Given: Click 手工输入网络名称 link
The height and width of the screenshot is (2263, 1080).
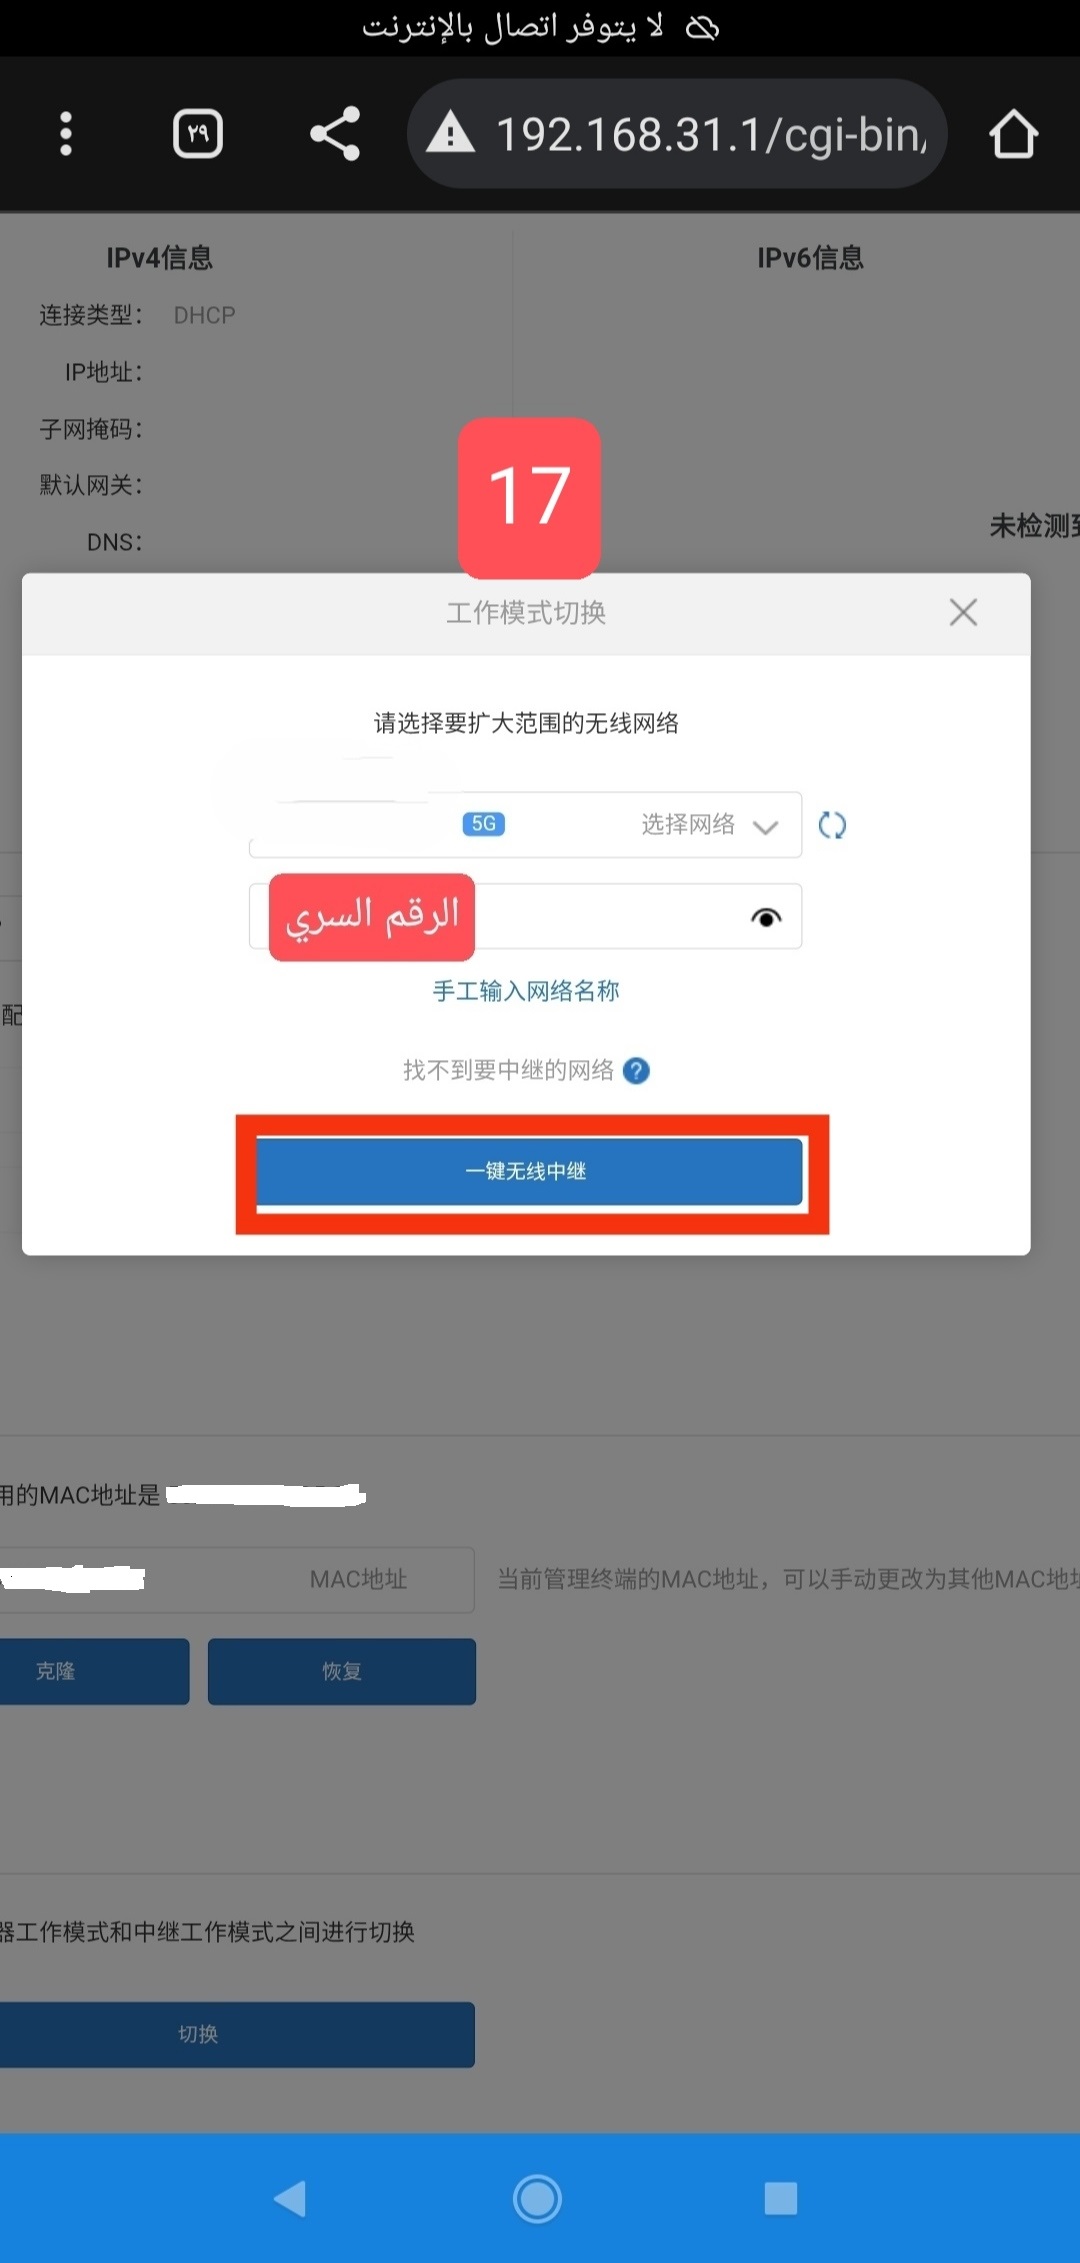Looking at the screenshot, I should [526, 991].
